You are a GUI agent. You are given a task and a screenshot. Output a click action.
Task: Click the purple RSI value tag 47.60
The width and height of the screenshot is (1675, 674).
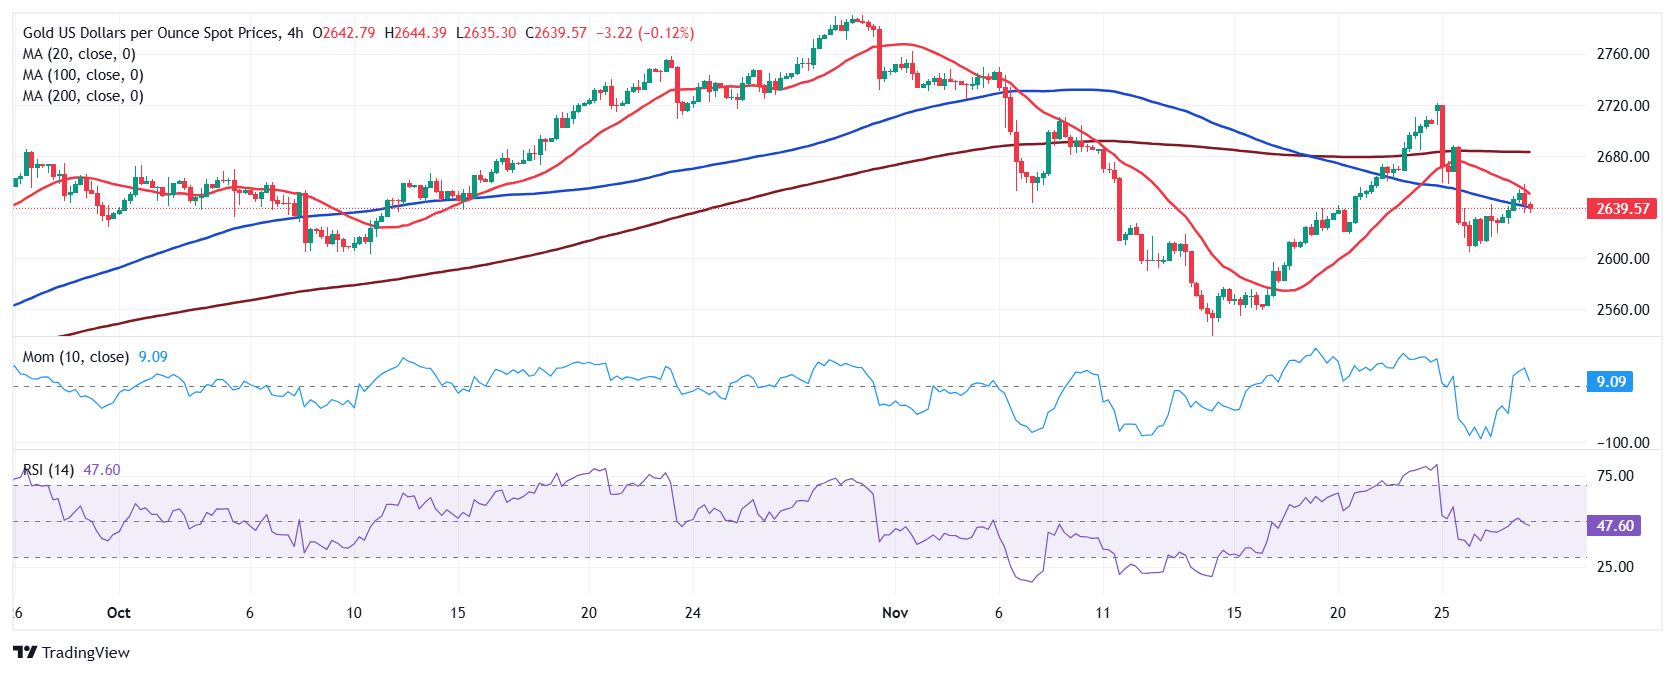1613,525
